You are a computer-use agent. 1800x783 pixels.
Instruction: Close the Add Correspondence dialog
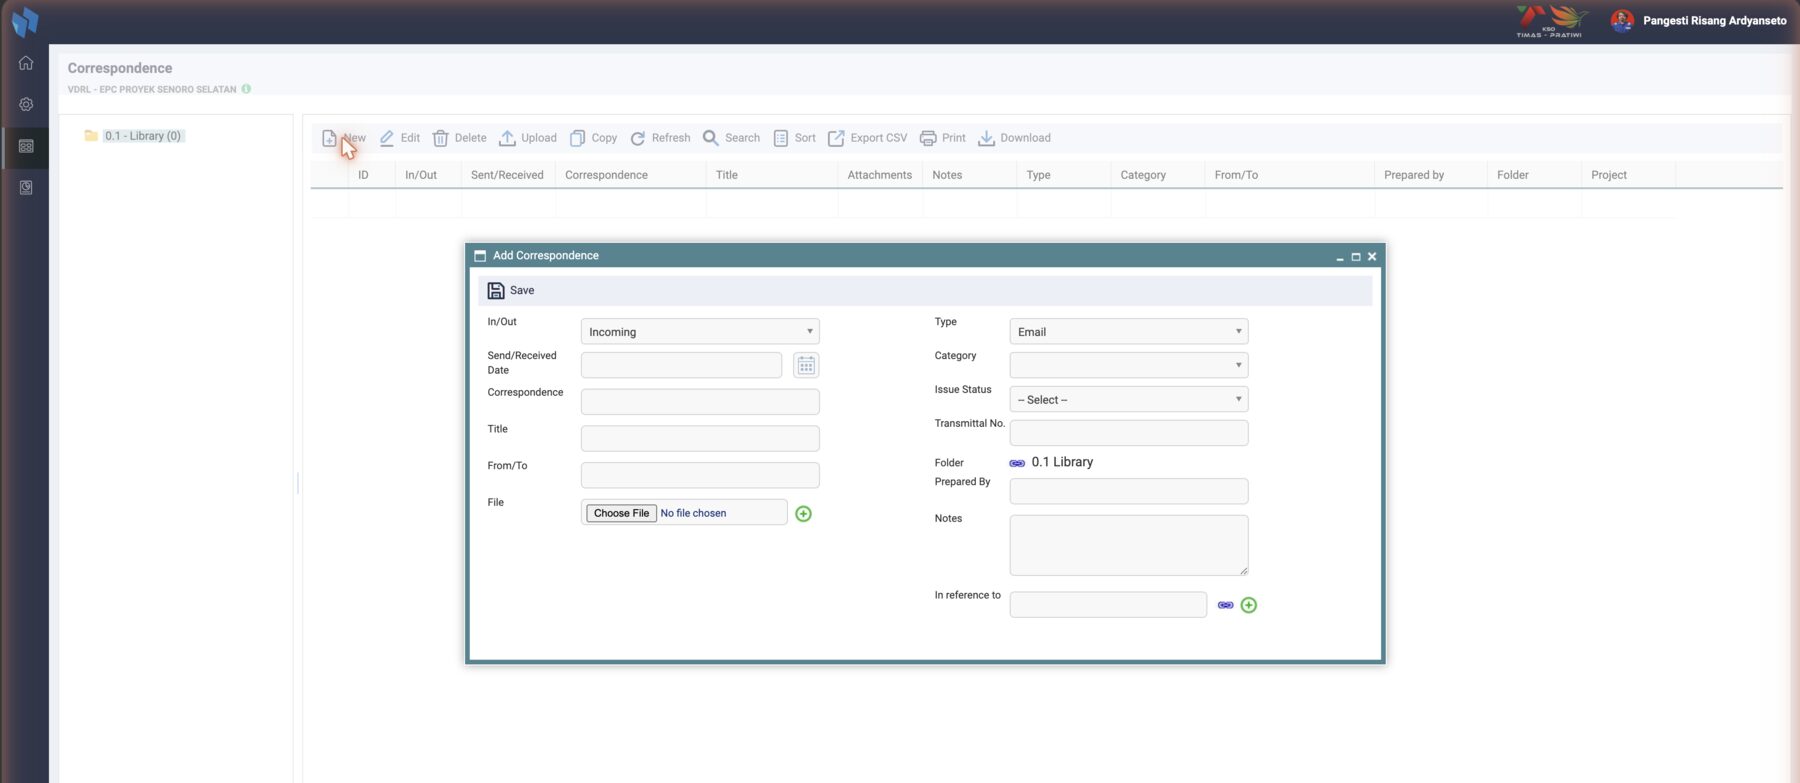pyautogui.click(x=1372, y=257)
